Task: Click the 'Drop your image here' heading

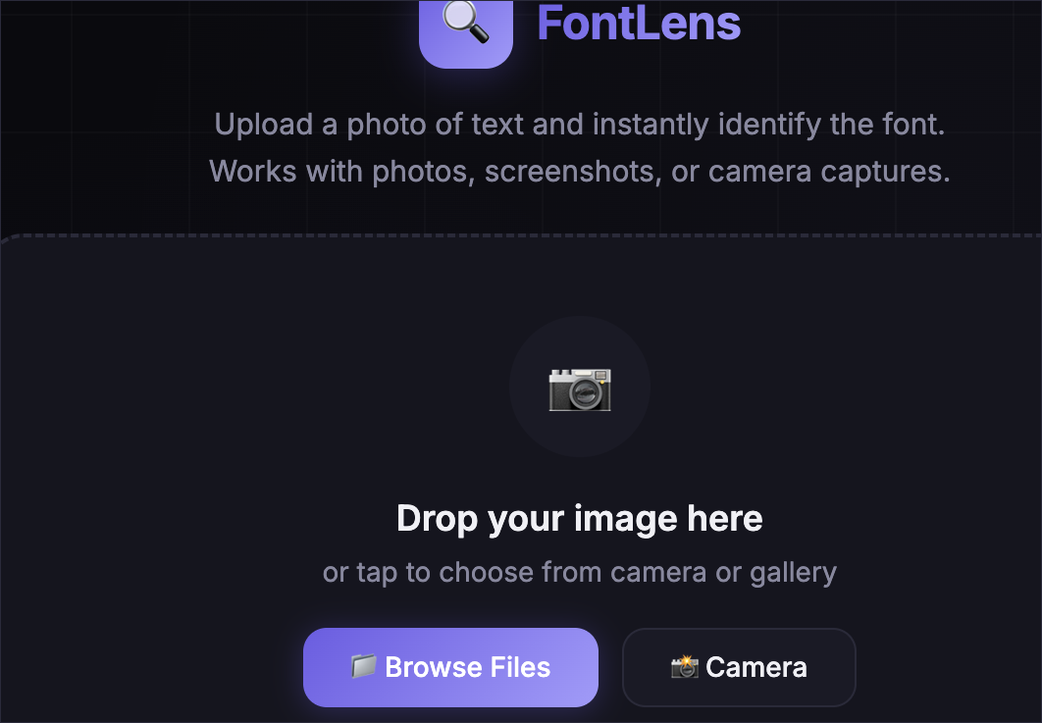Action: (x=579, y=518)
